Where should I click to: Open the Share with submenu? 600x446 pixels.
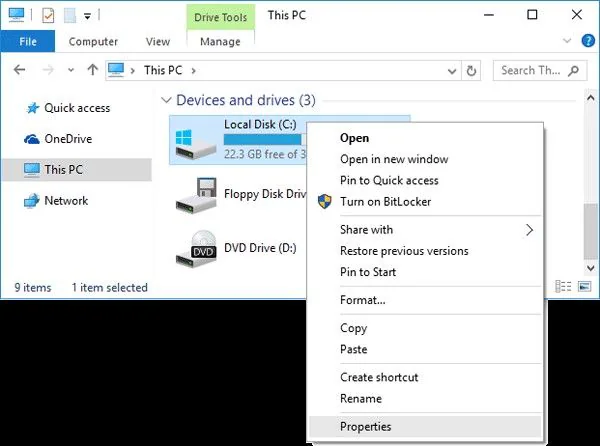(426, 230)
